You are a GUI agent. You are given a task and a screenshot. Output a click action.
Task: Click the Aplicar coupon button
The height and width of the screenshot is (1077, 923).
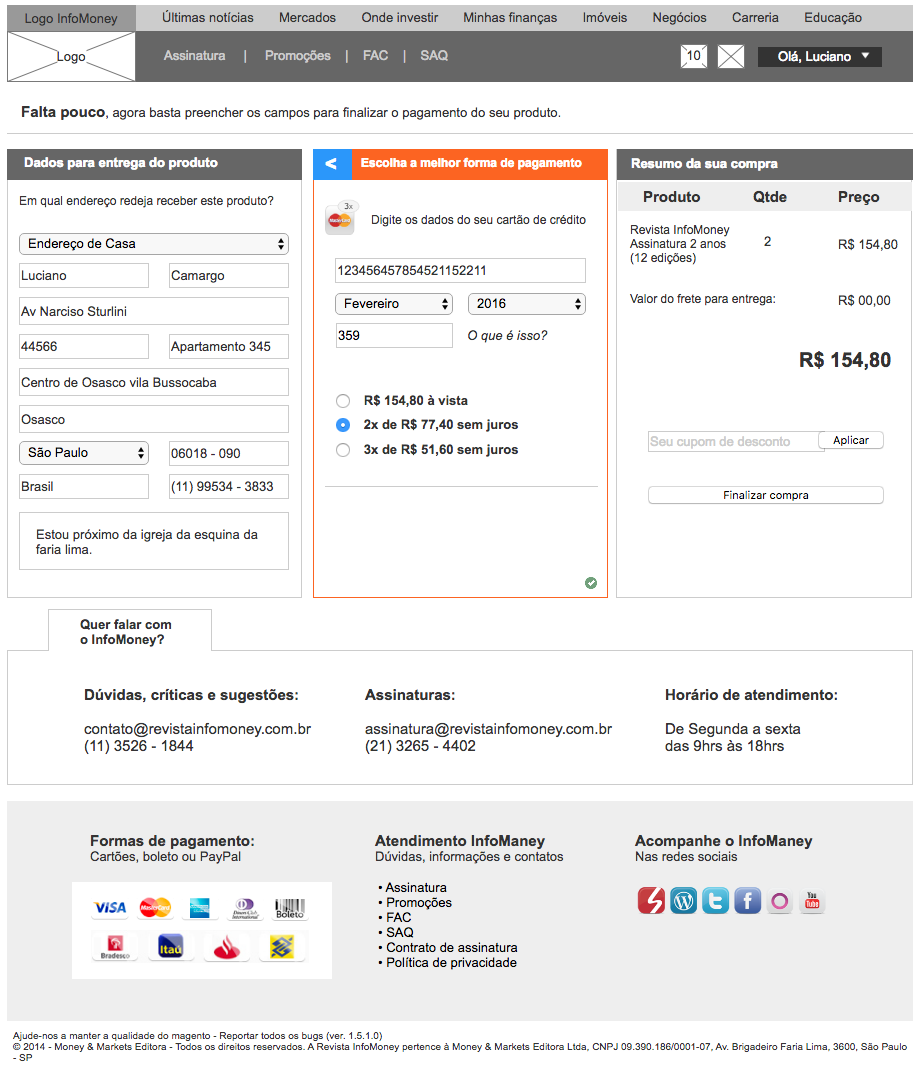click(x=851, y=440)
